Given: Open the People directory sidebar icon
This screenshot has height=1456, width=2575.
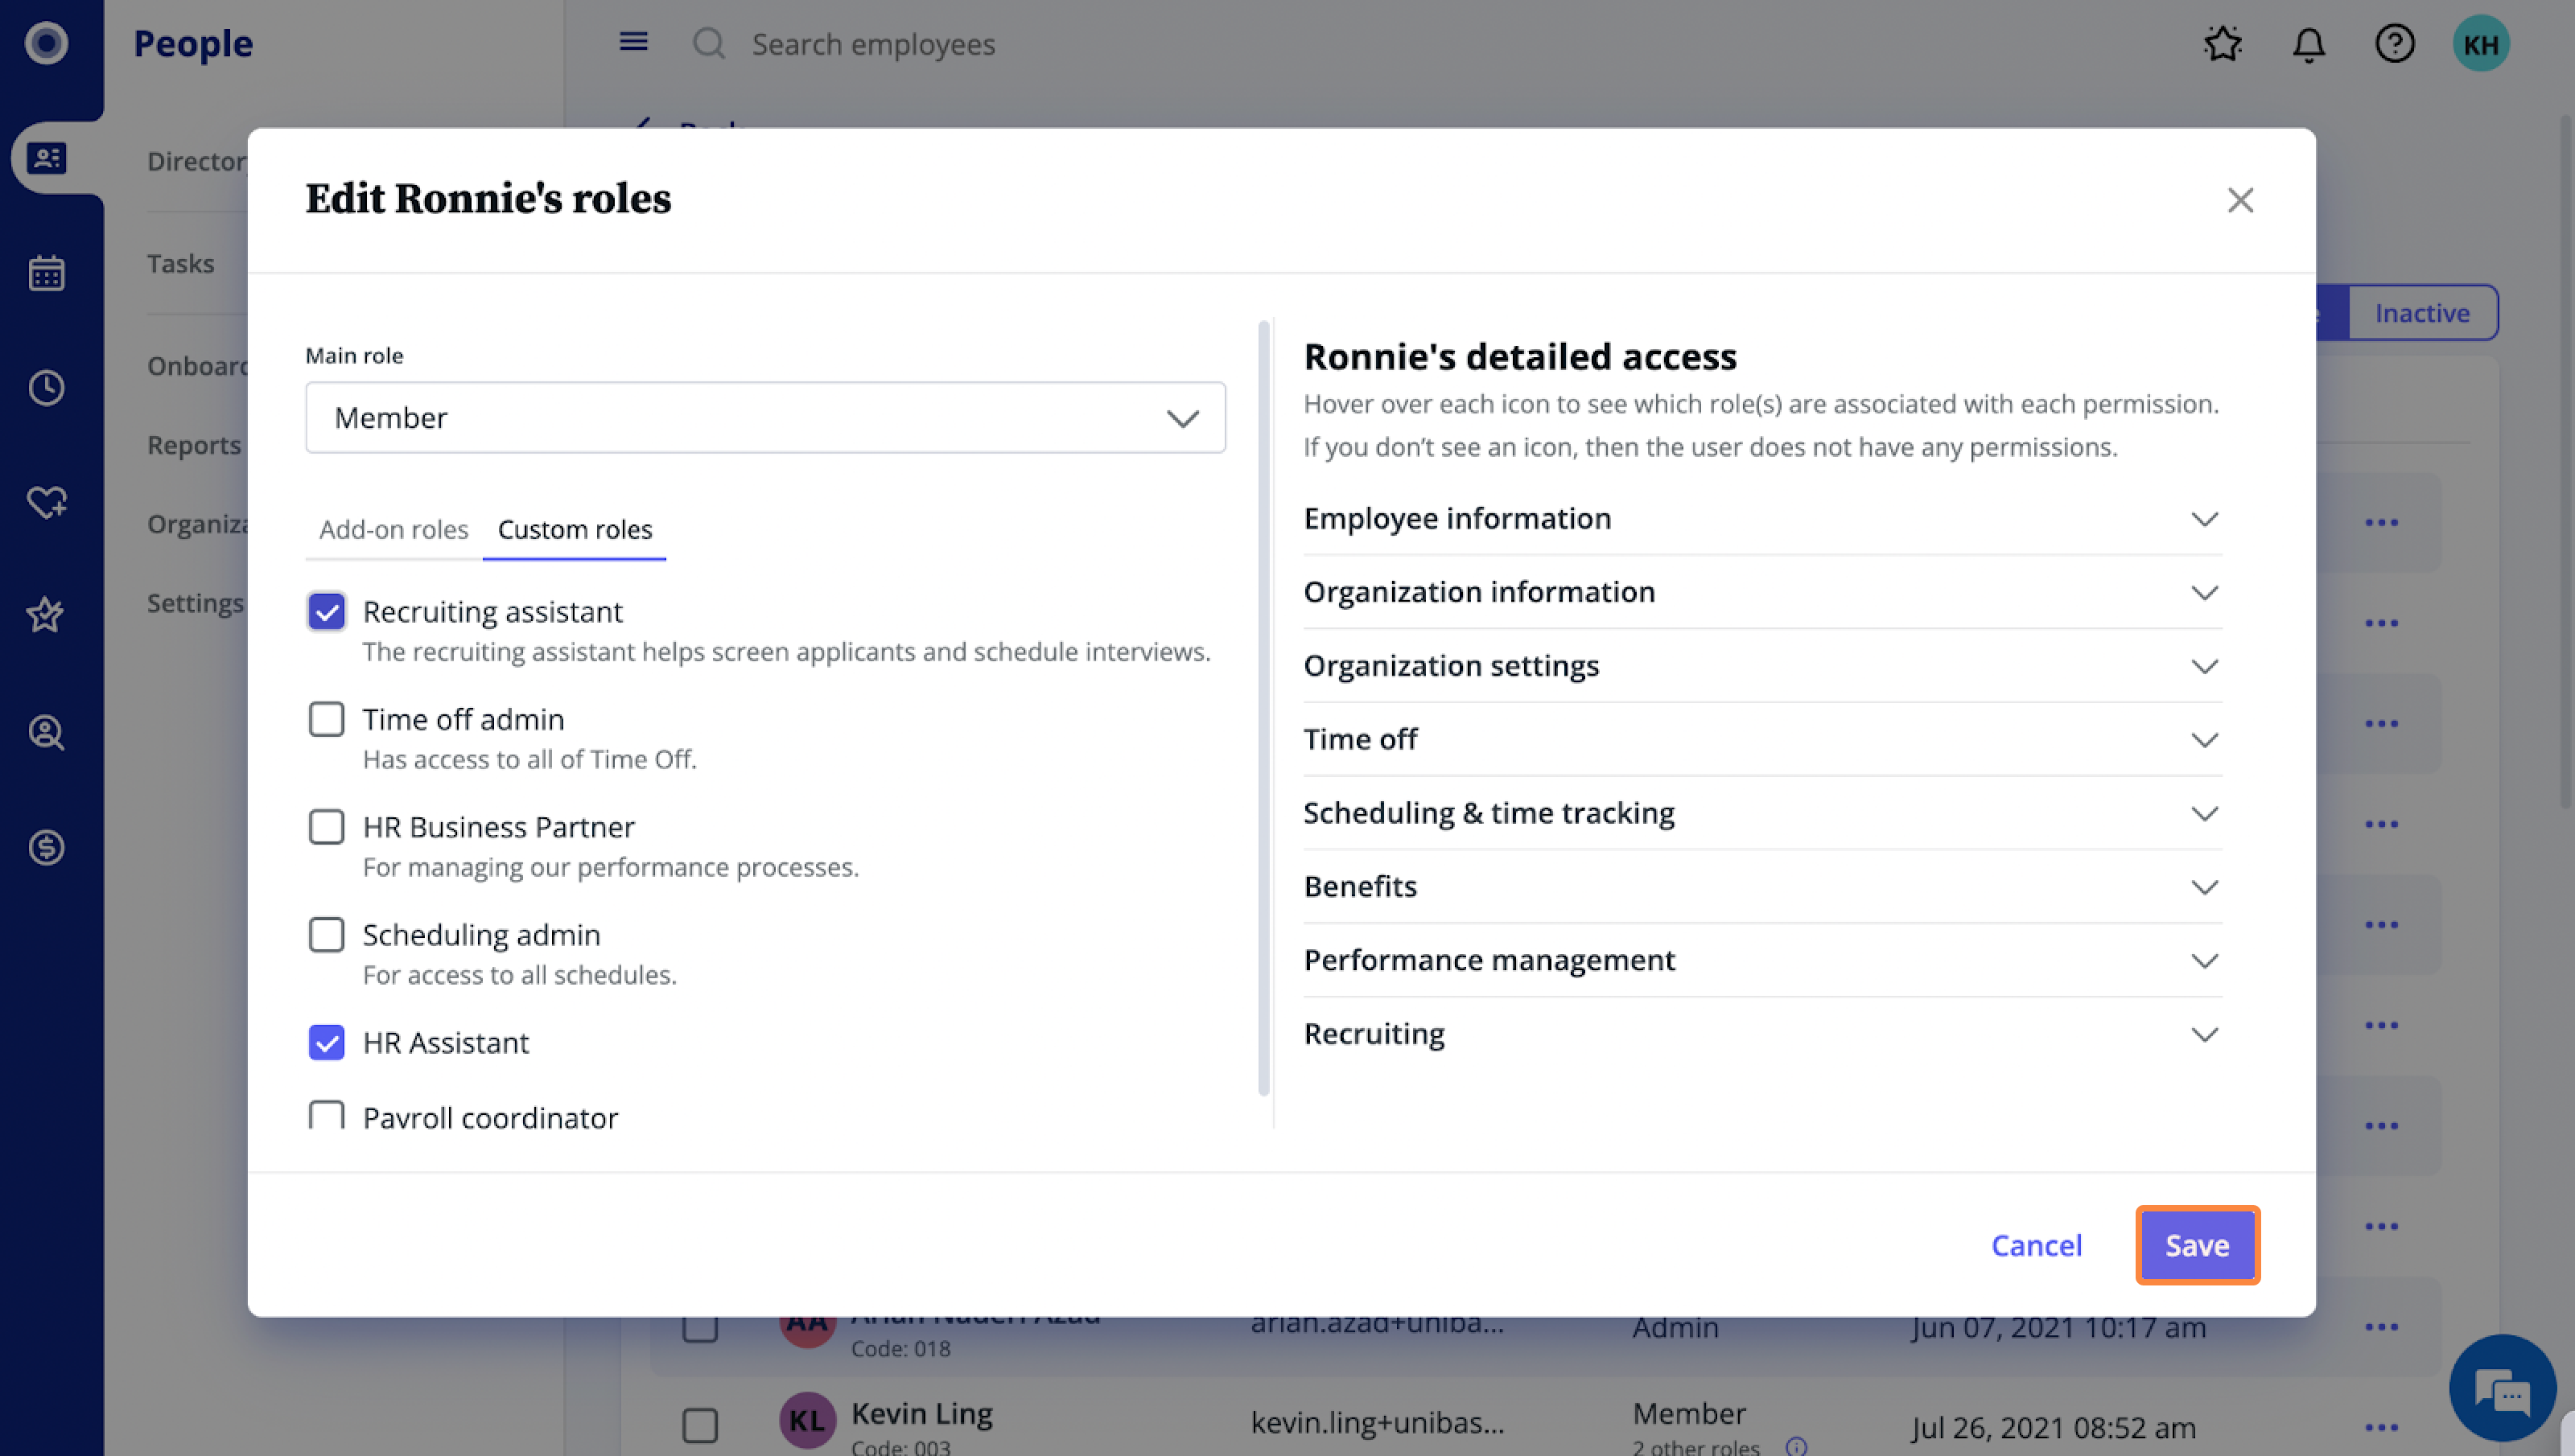Looking at the screenshot, I should pos(46,158).
